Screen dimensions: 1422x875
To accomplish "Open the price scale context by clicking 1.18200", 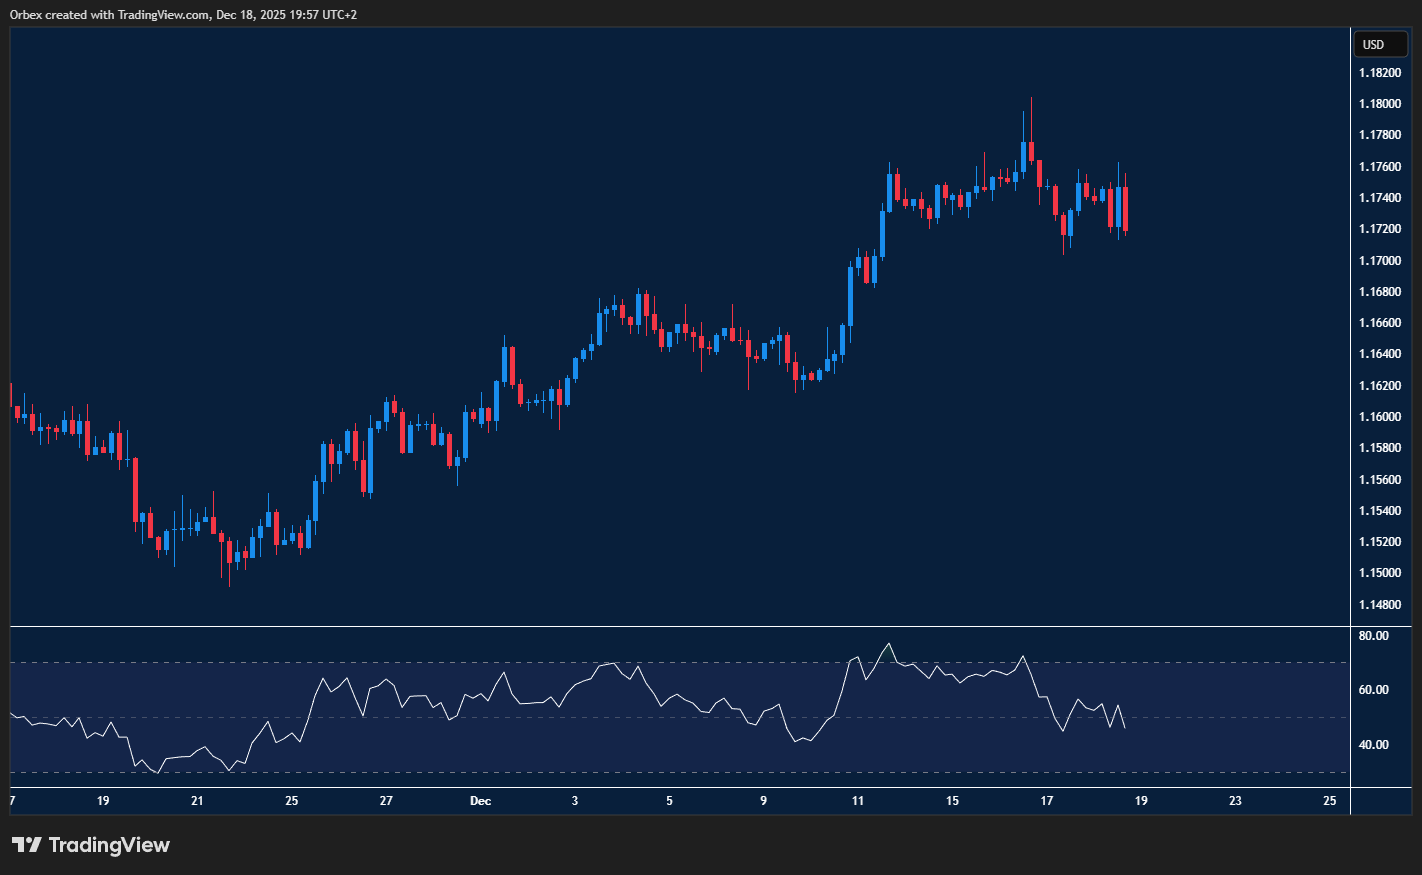I will 1380,72.
